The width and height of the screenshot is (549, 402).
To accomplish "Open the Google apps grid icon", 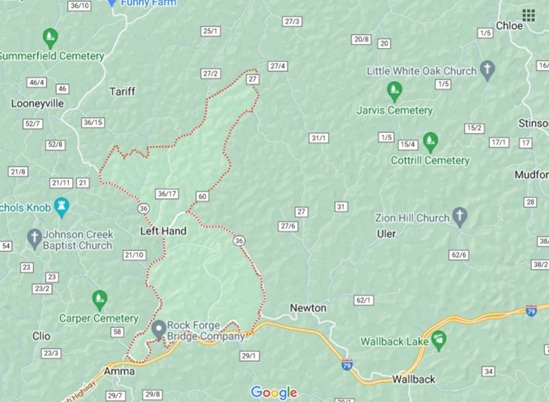I will (x=529, y=15).
